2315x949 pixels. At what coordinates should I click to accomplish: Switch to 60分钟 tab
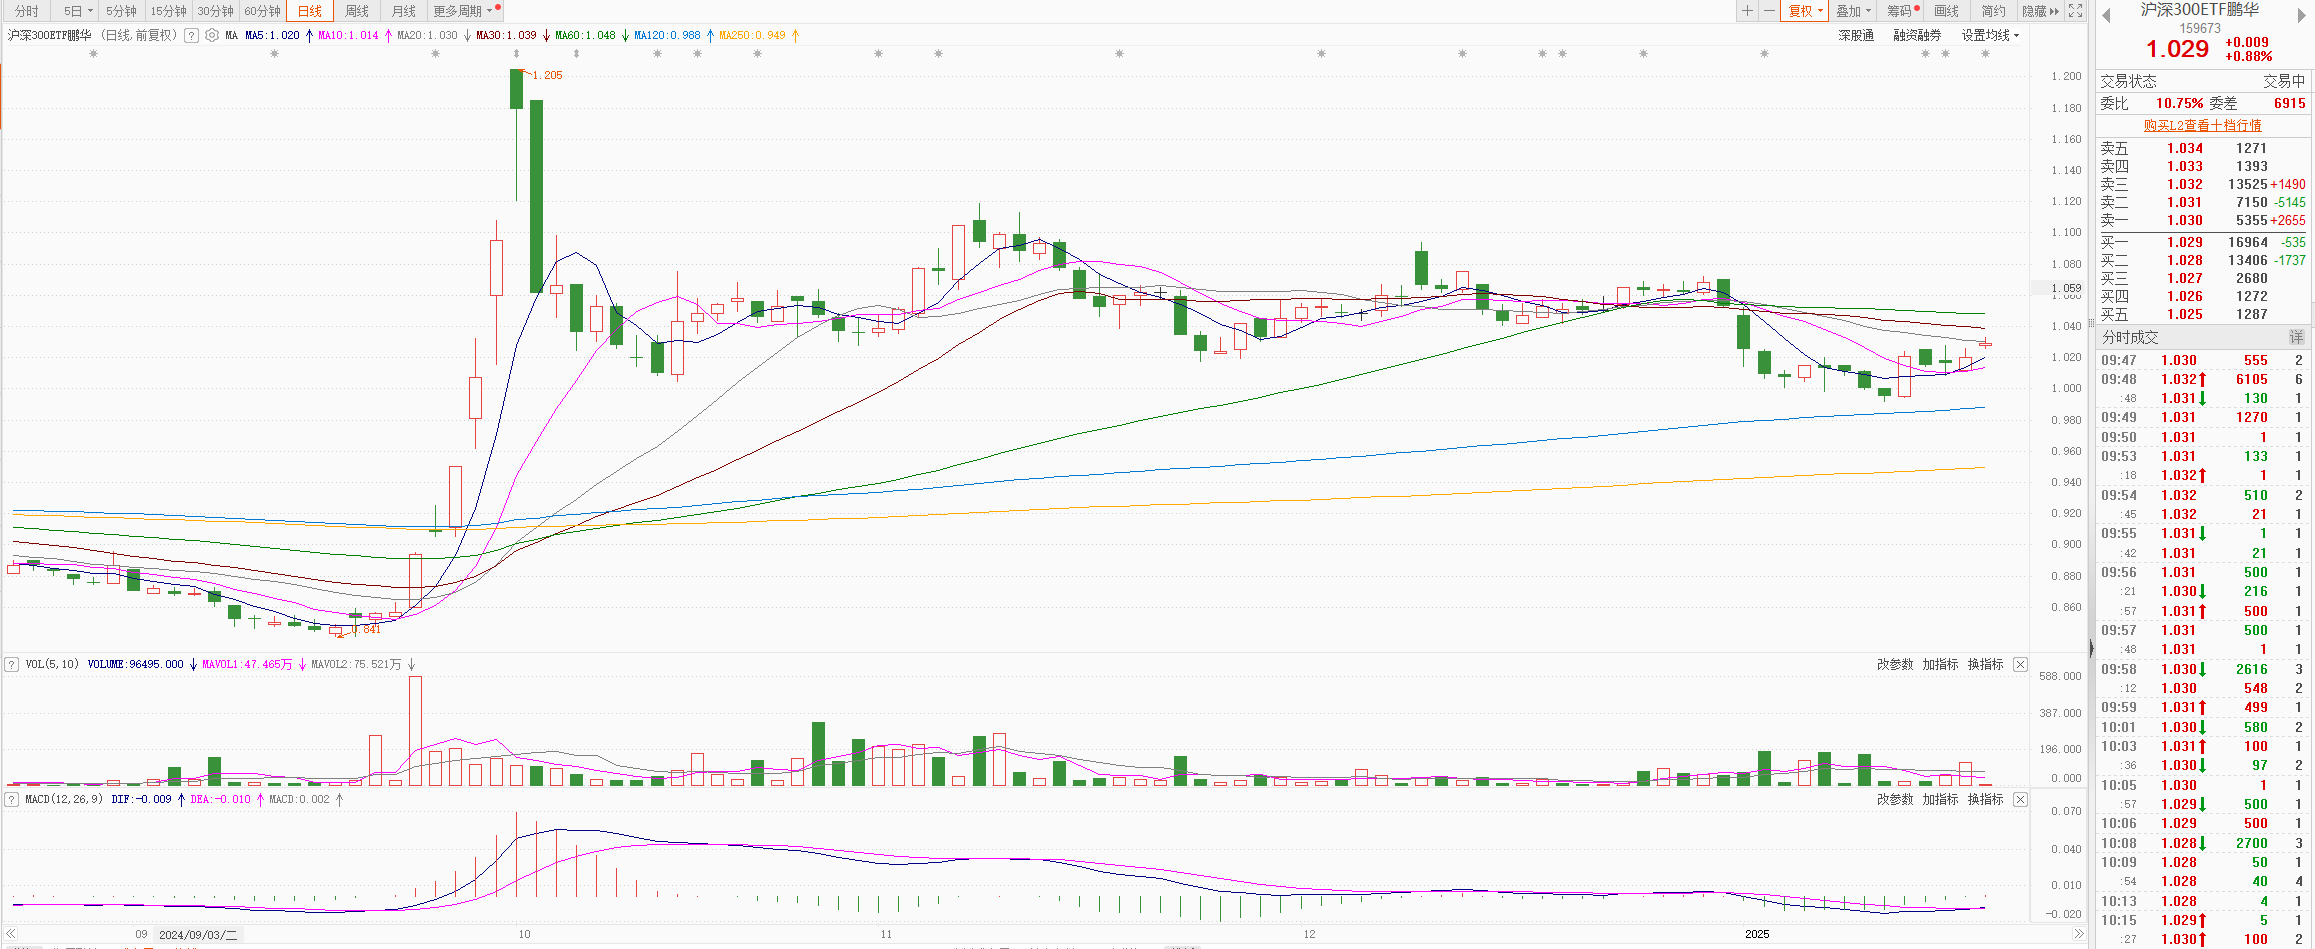coord(262,11)
